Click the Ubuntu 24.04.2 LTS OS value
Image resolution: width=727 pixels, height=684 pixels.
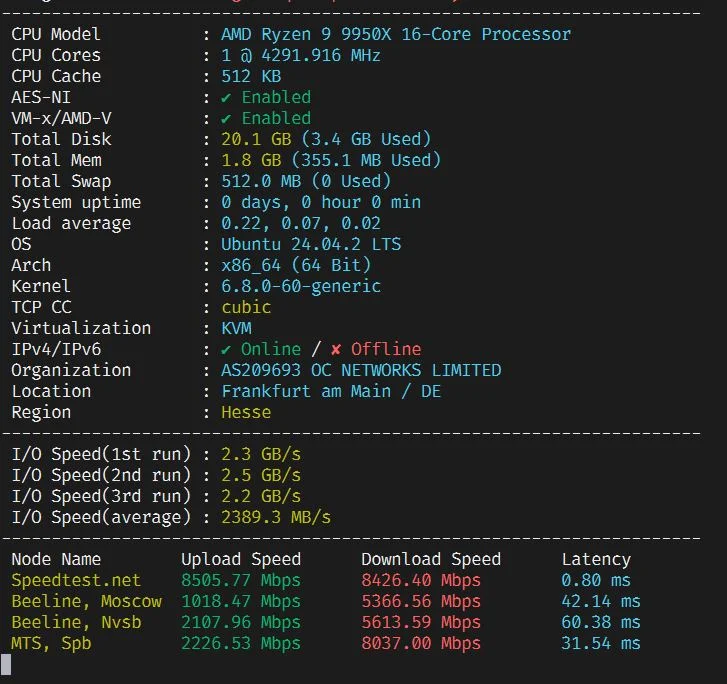(x=311, y=244)
